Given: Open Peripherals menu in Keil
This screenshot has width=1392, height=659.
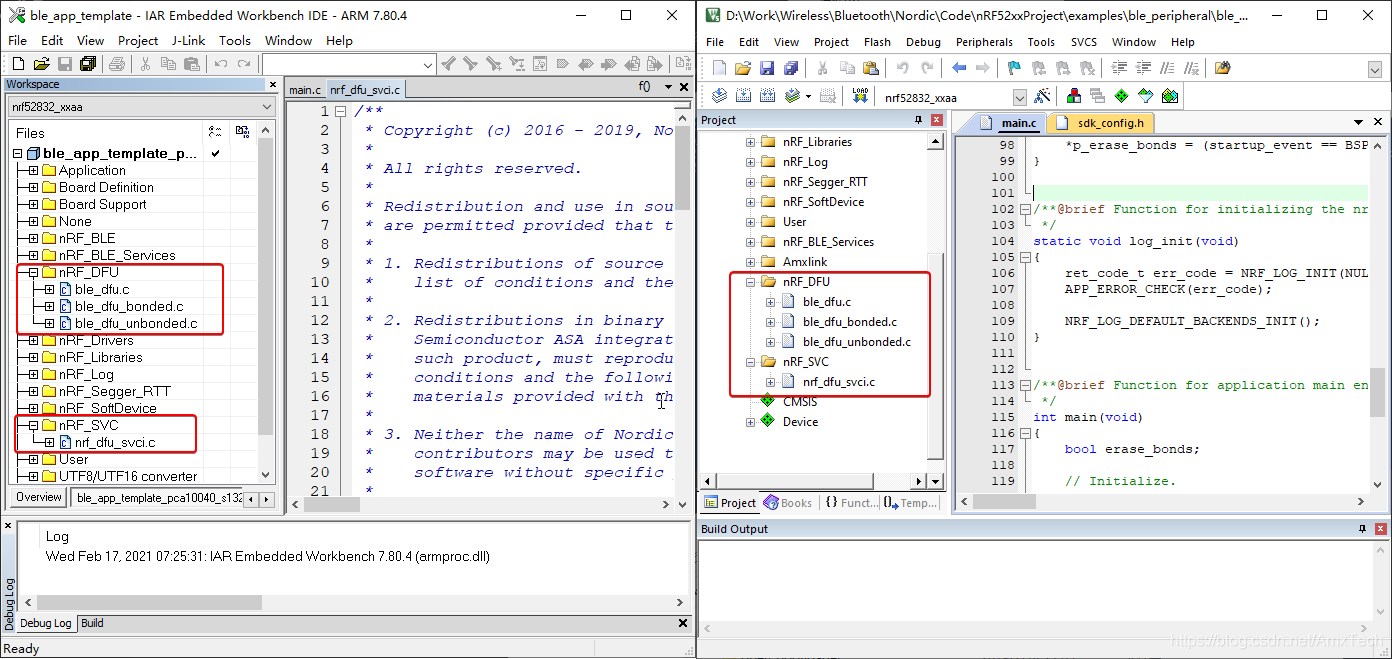Looking at the screenshot, I should tap(984, 42).
